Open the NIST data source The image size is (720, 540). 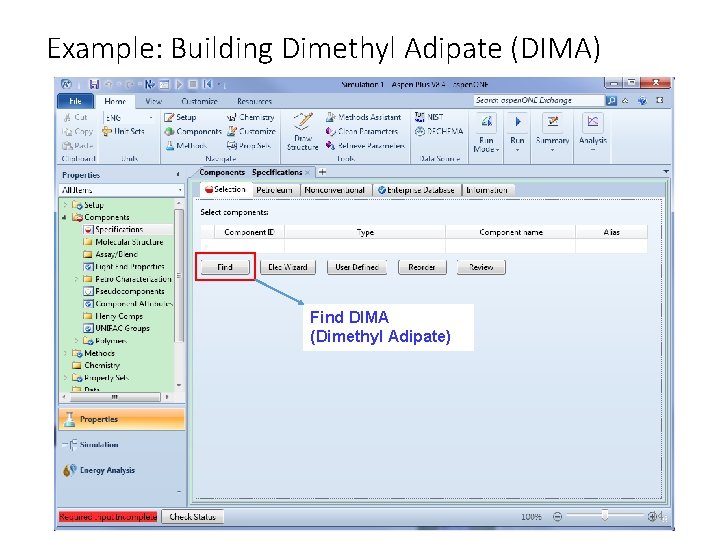(429, 117)
